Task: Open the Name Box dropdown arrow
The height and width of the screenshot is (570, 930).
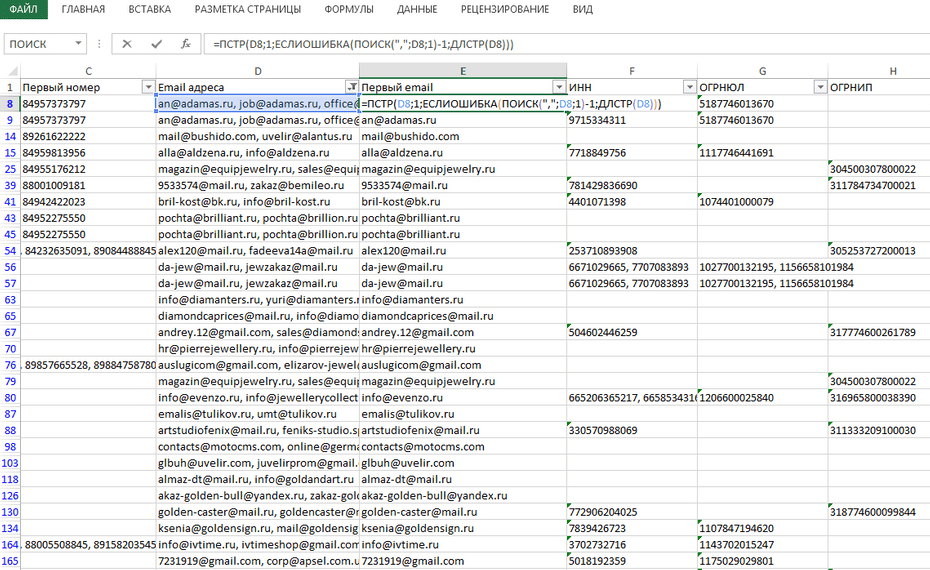Action: pyautogui.click(x=78, y=43)
